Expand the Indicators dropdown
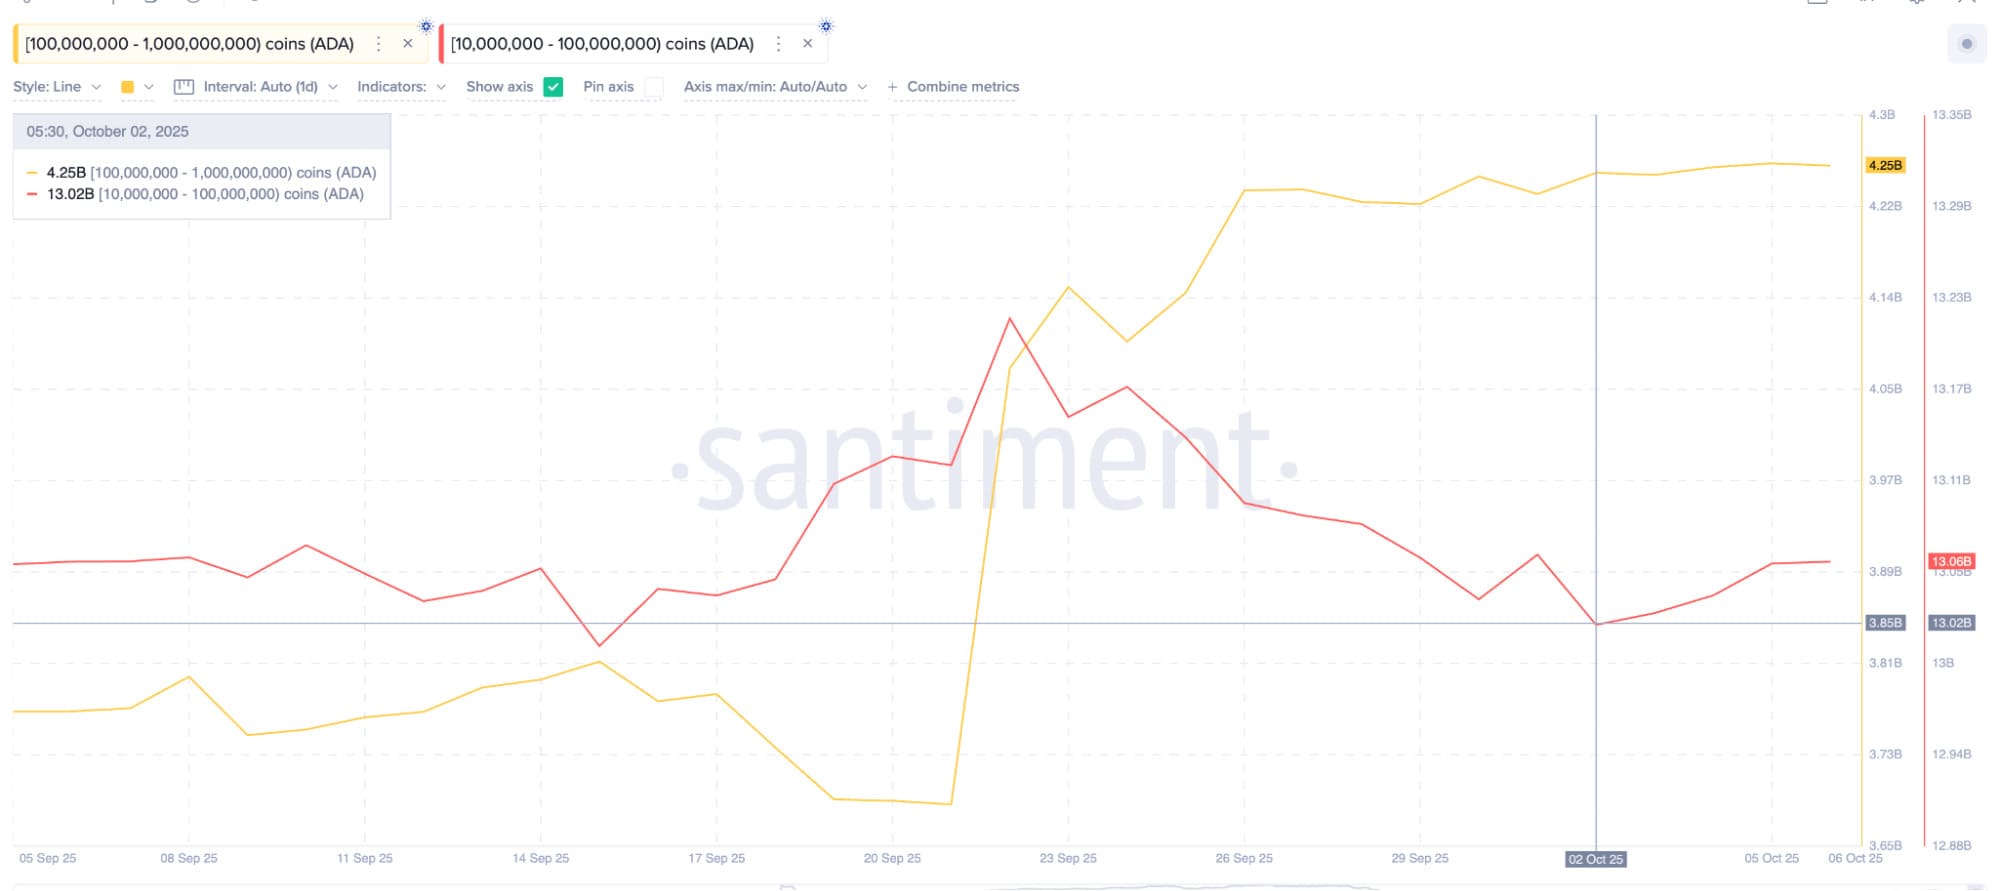 [x=401, y=87]
